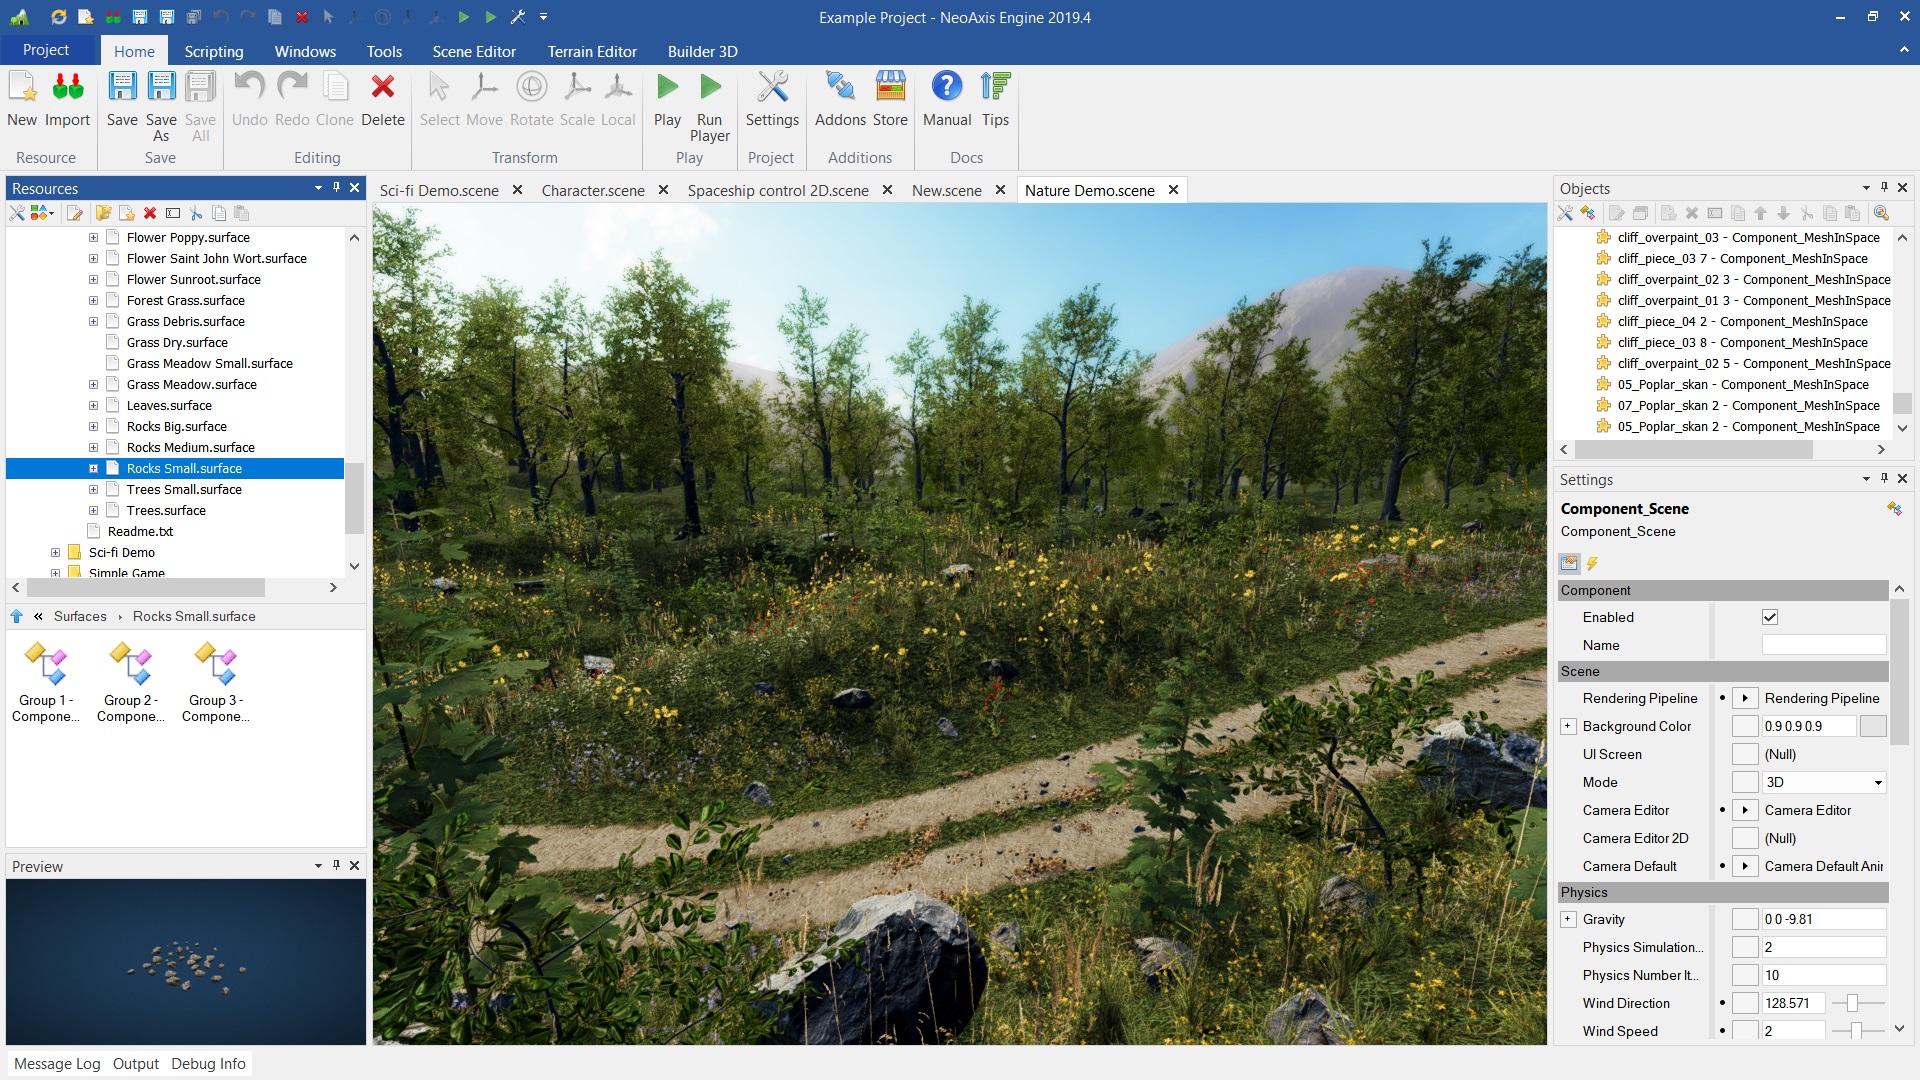Open project Settings wrench icon

click(772, 88)
